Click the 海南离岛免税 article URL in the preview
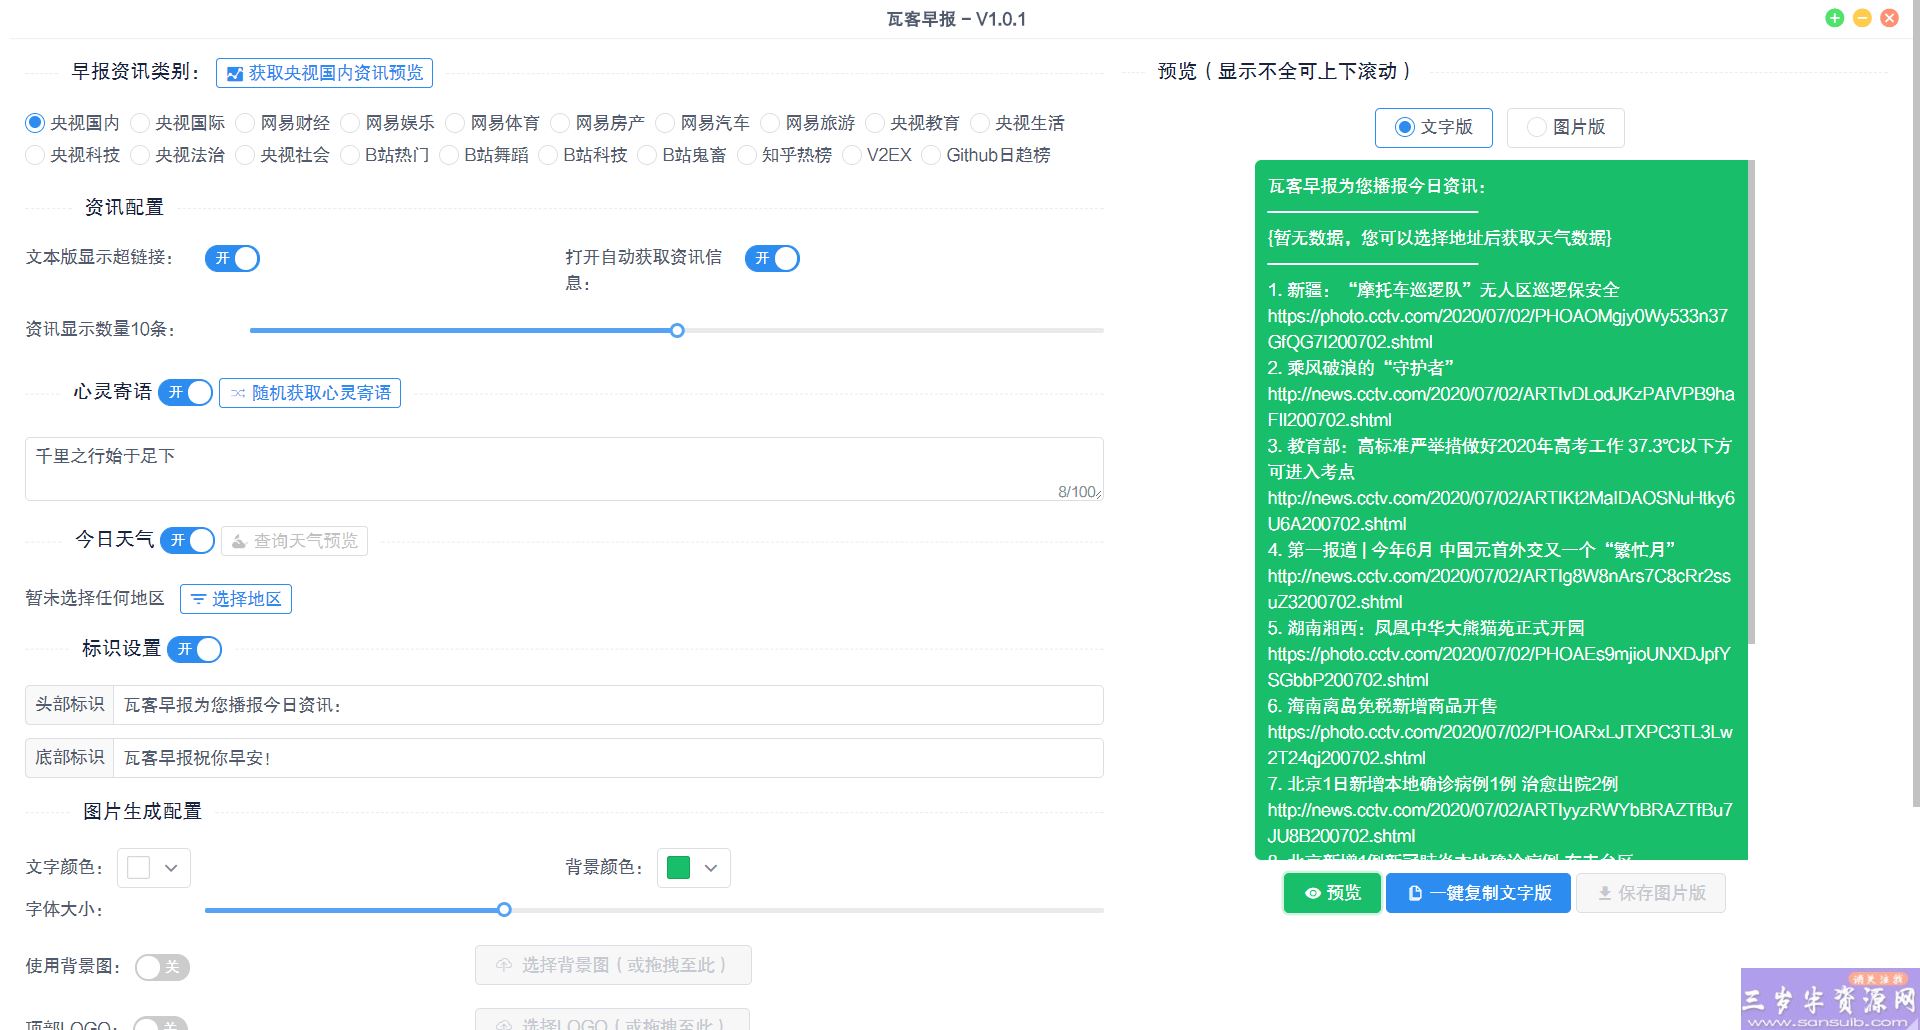 pyautogui.click(x=1500, y=745)
